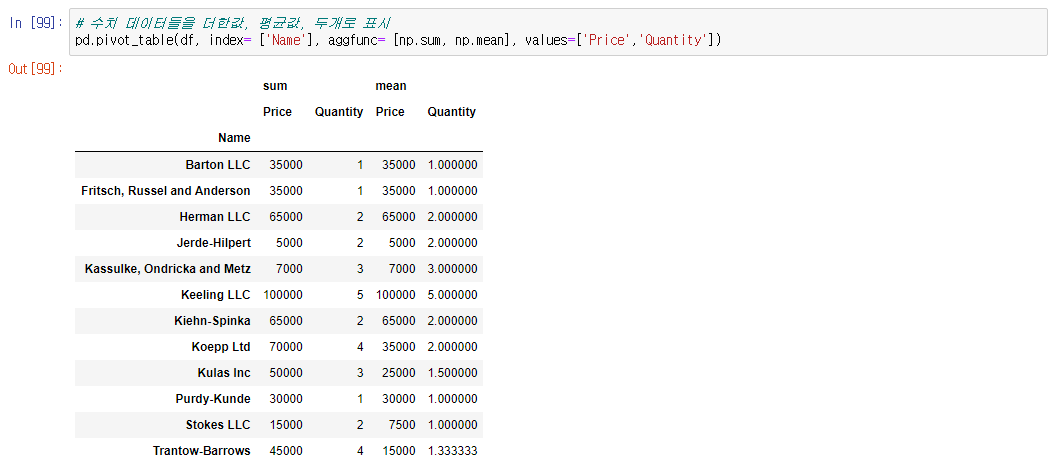Select the Purdy-Kunde row label
Viewport: 1057px width, 472px height.
tap(214, 399)
